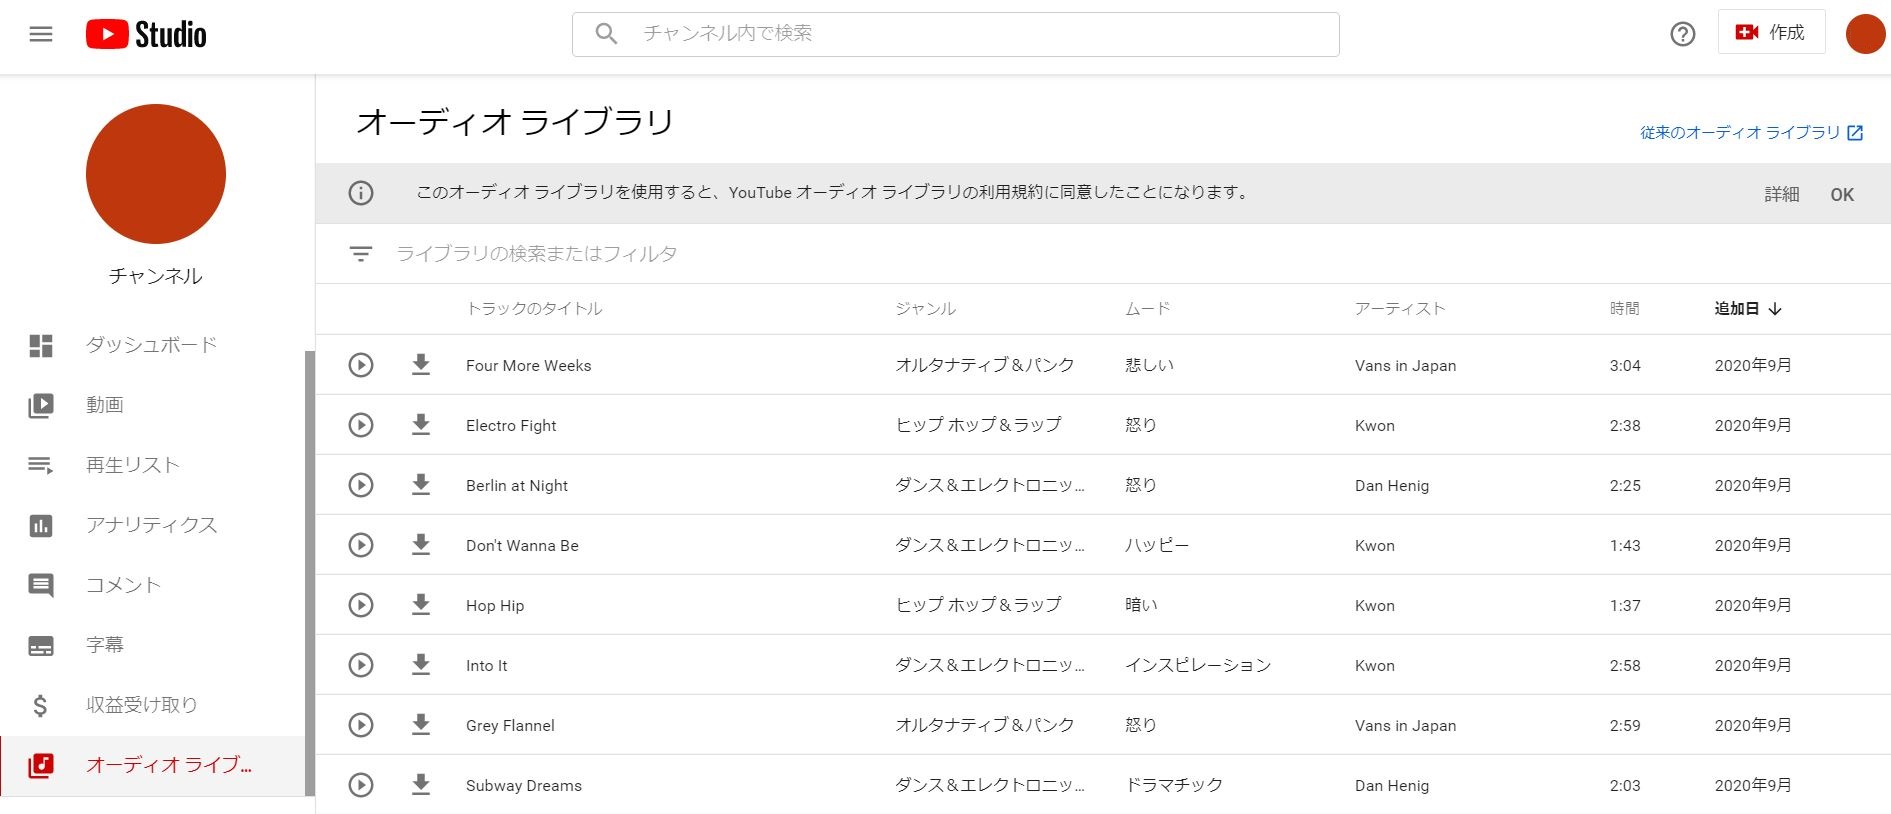1891x814 pixels.
Task: Click genre ヒップ ホップ＆ラップ on Hop Hip
Action: (978, 605)
